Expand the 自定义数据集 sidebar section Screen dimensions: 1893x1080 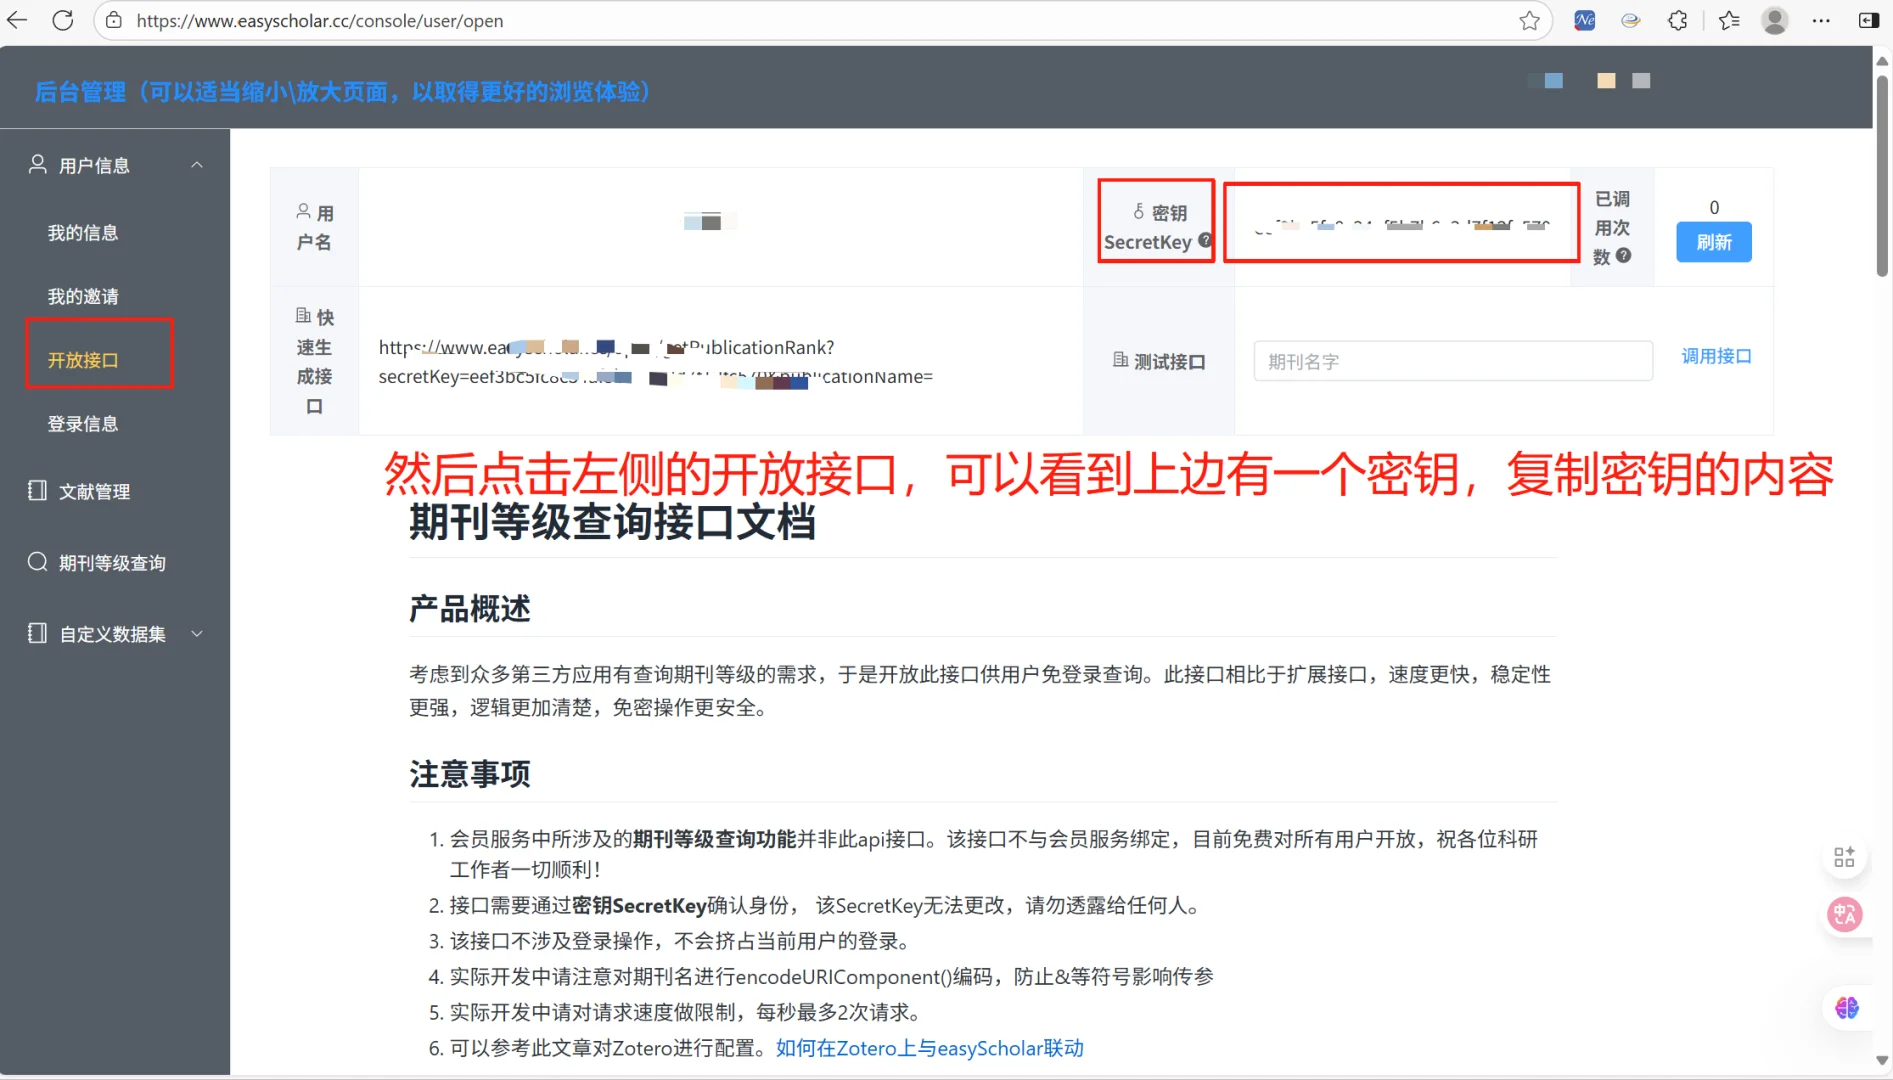click(197, 633)
